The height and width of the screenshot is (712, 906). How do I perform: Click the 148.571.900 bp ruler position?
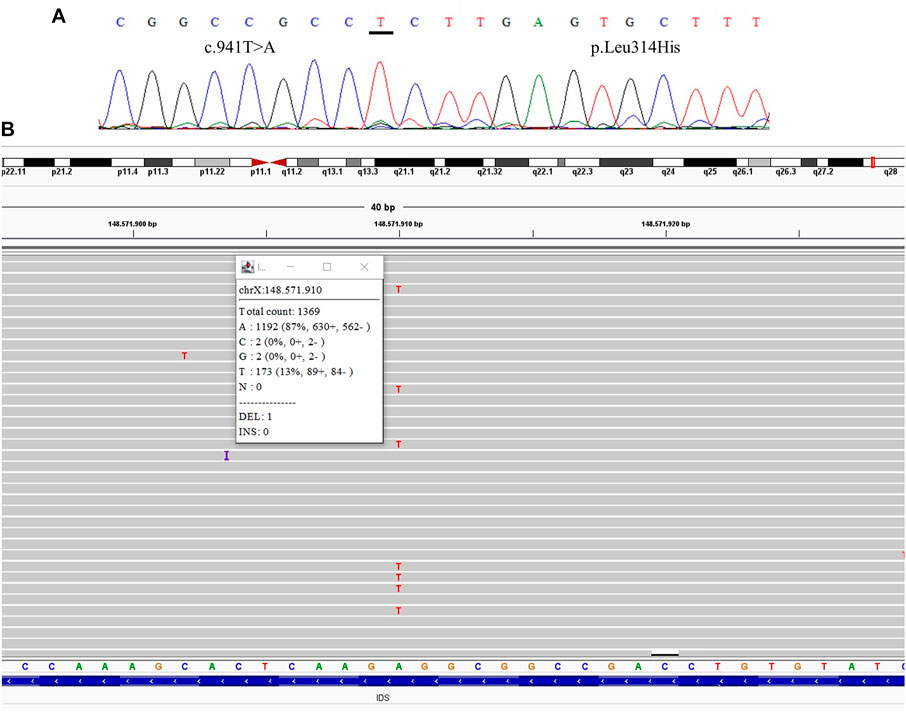(x=132, y=224)
